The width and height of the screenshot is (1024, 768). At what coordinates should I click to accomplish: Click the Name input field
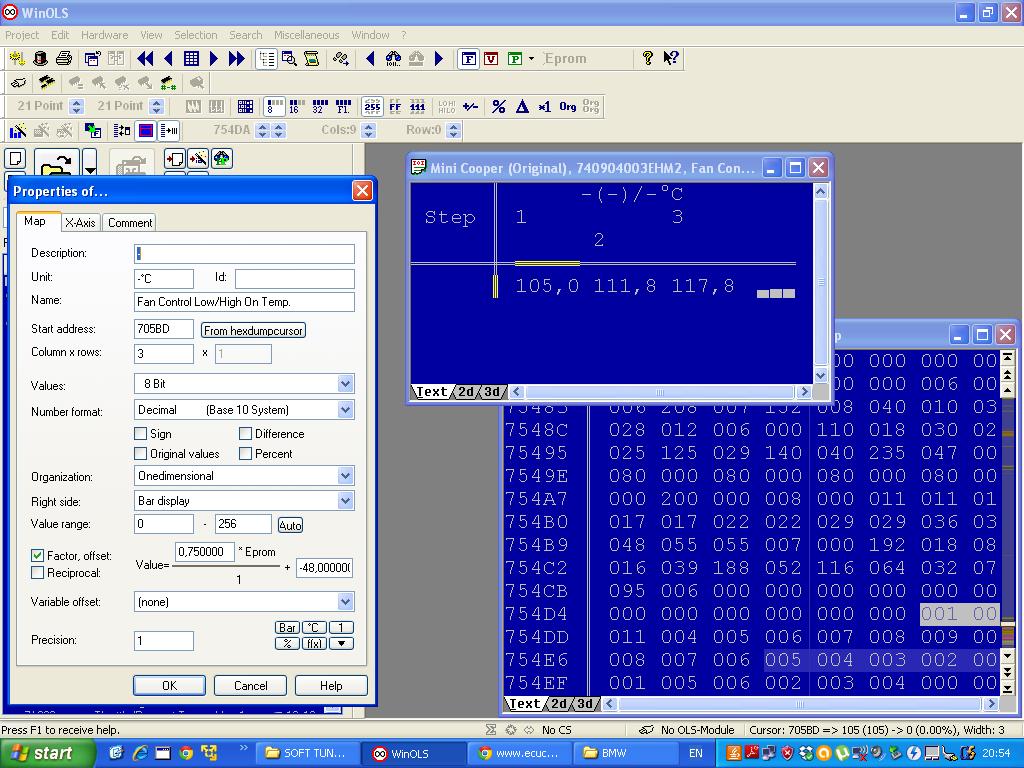tap(244, 302)
